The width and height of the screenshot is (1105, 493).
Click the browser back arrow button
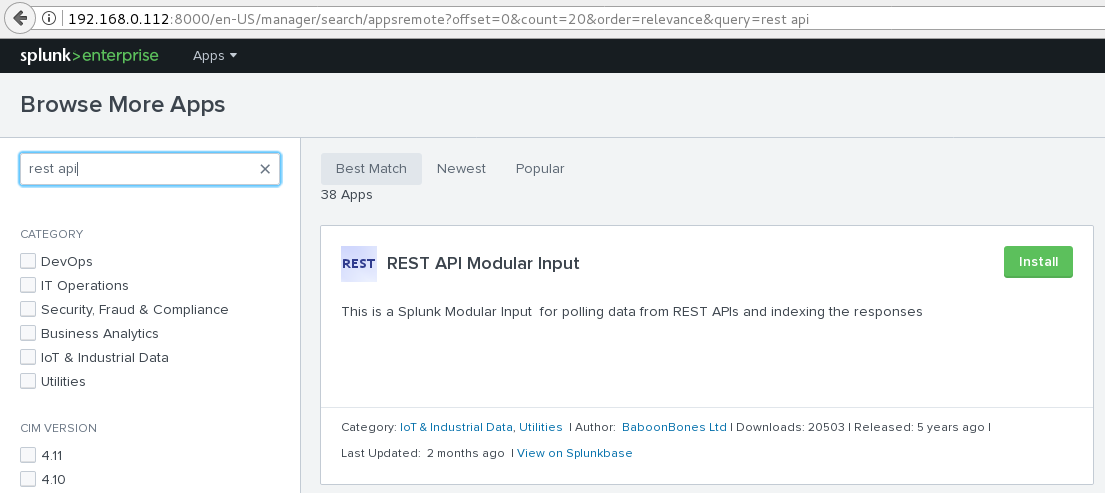[20, 18]
